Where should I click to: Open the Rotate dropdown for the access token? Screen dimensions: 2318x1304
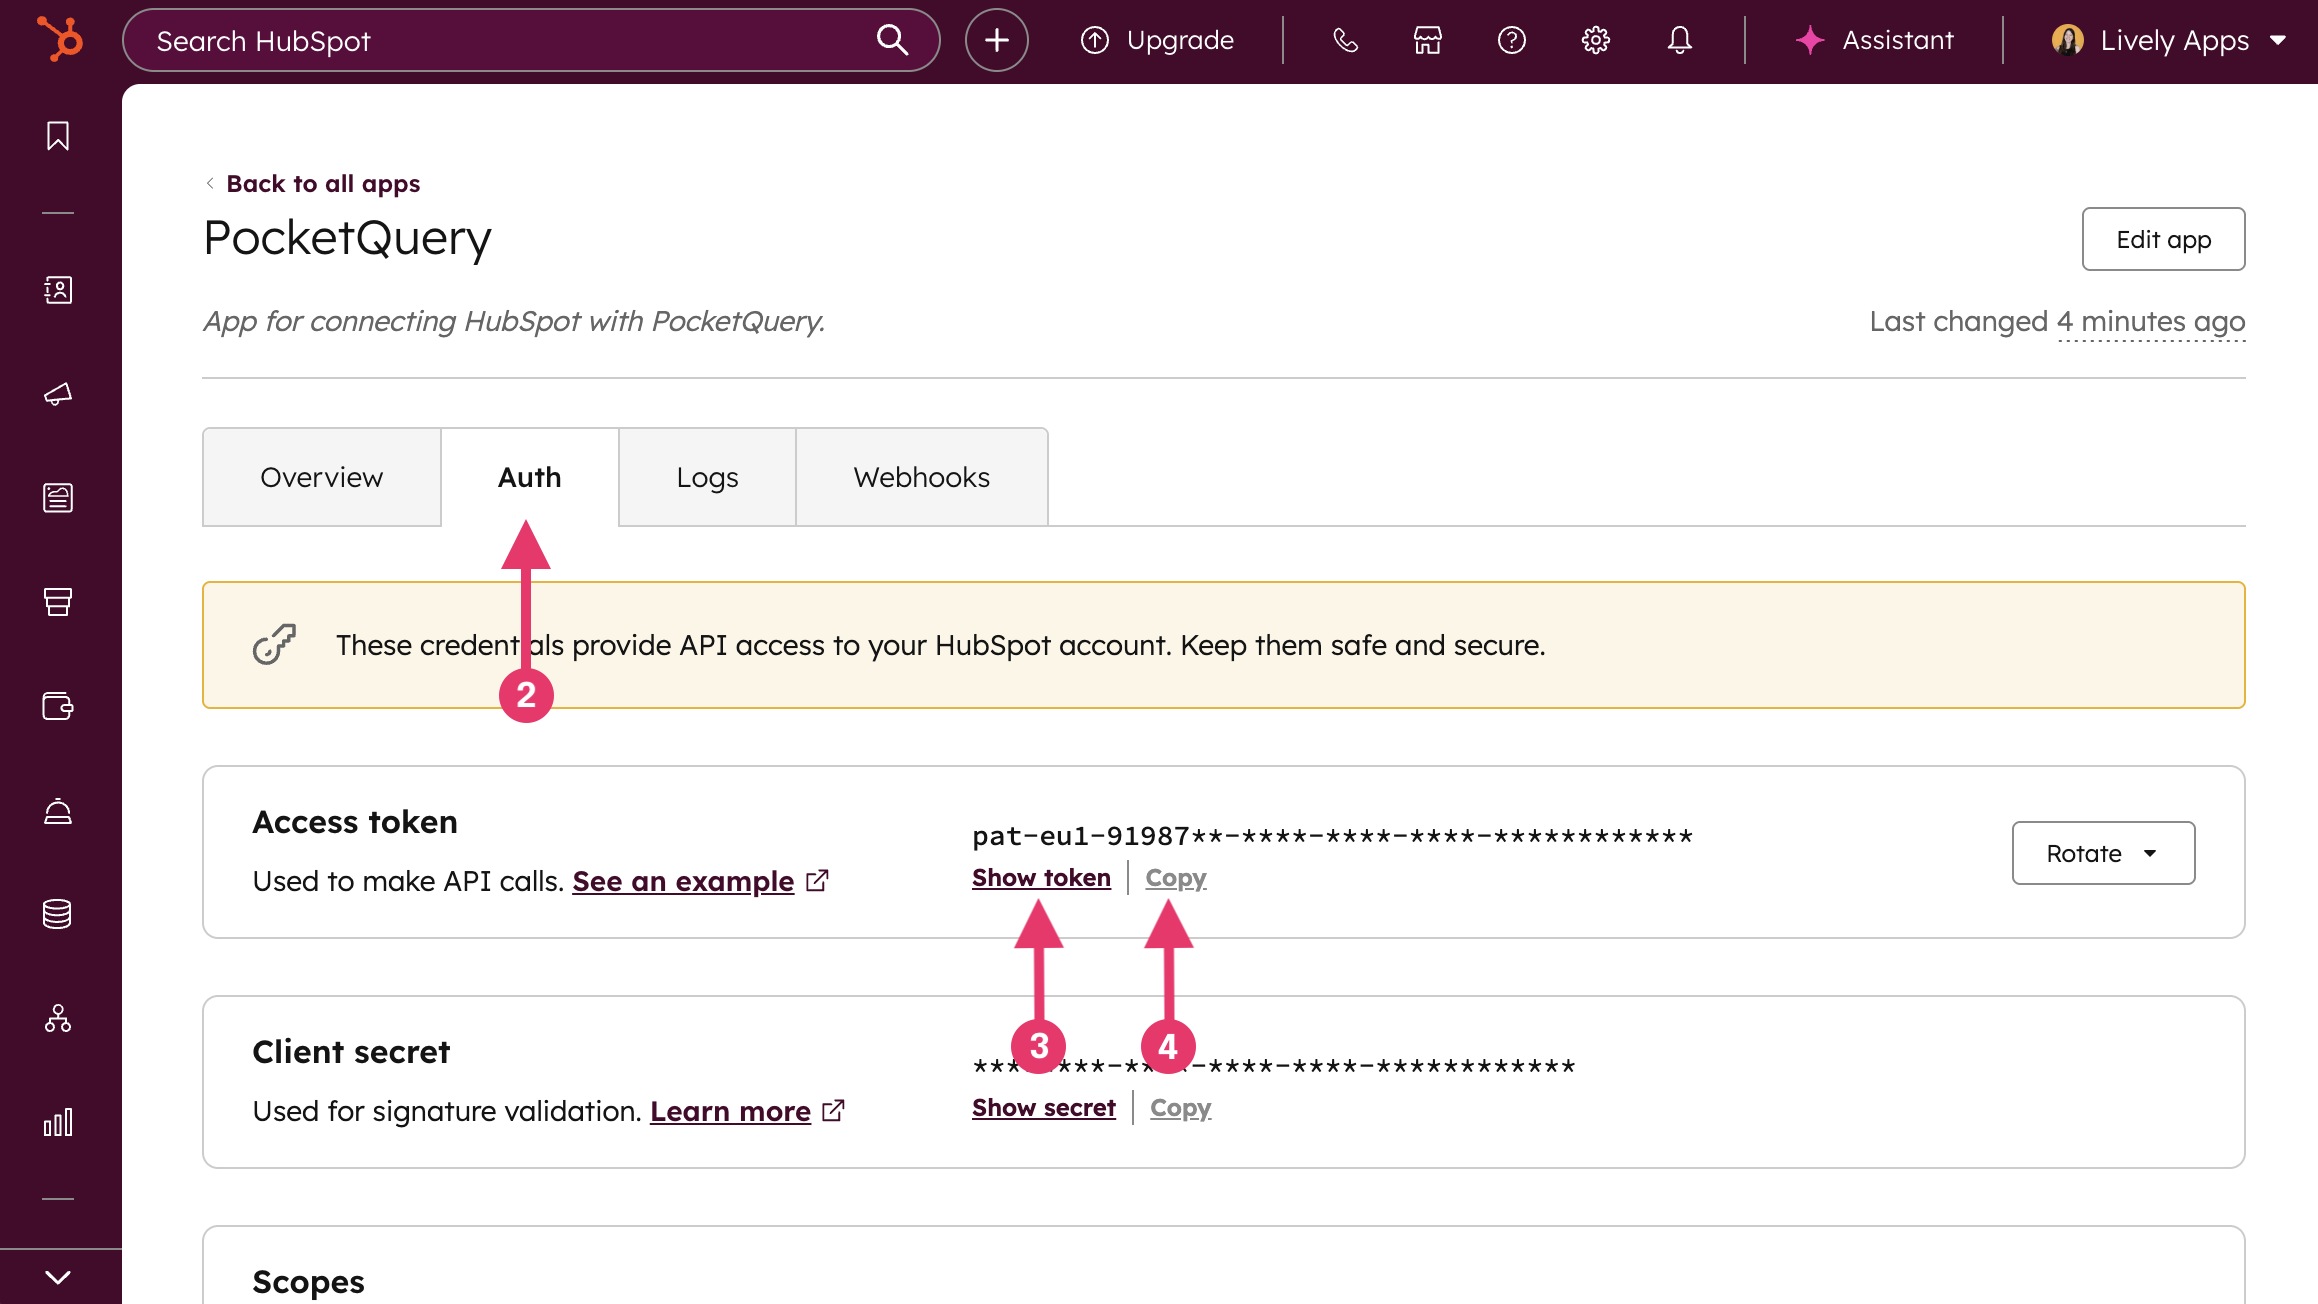(2103, 853)
